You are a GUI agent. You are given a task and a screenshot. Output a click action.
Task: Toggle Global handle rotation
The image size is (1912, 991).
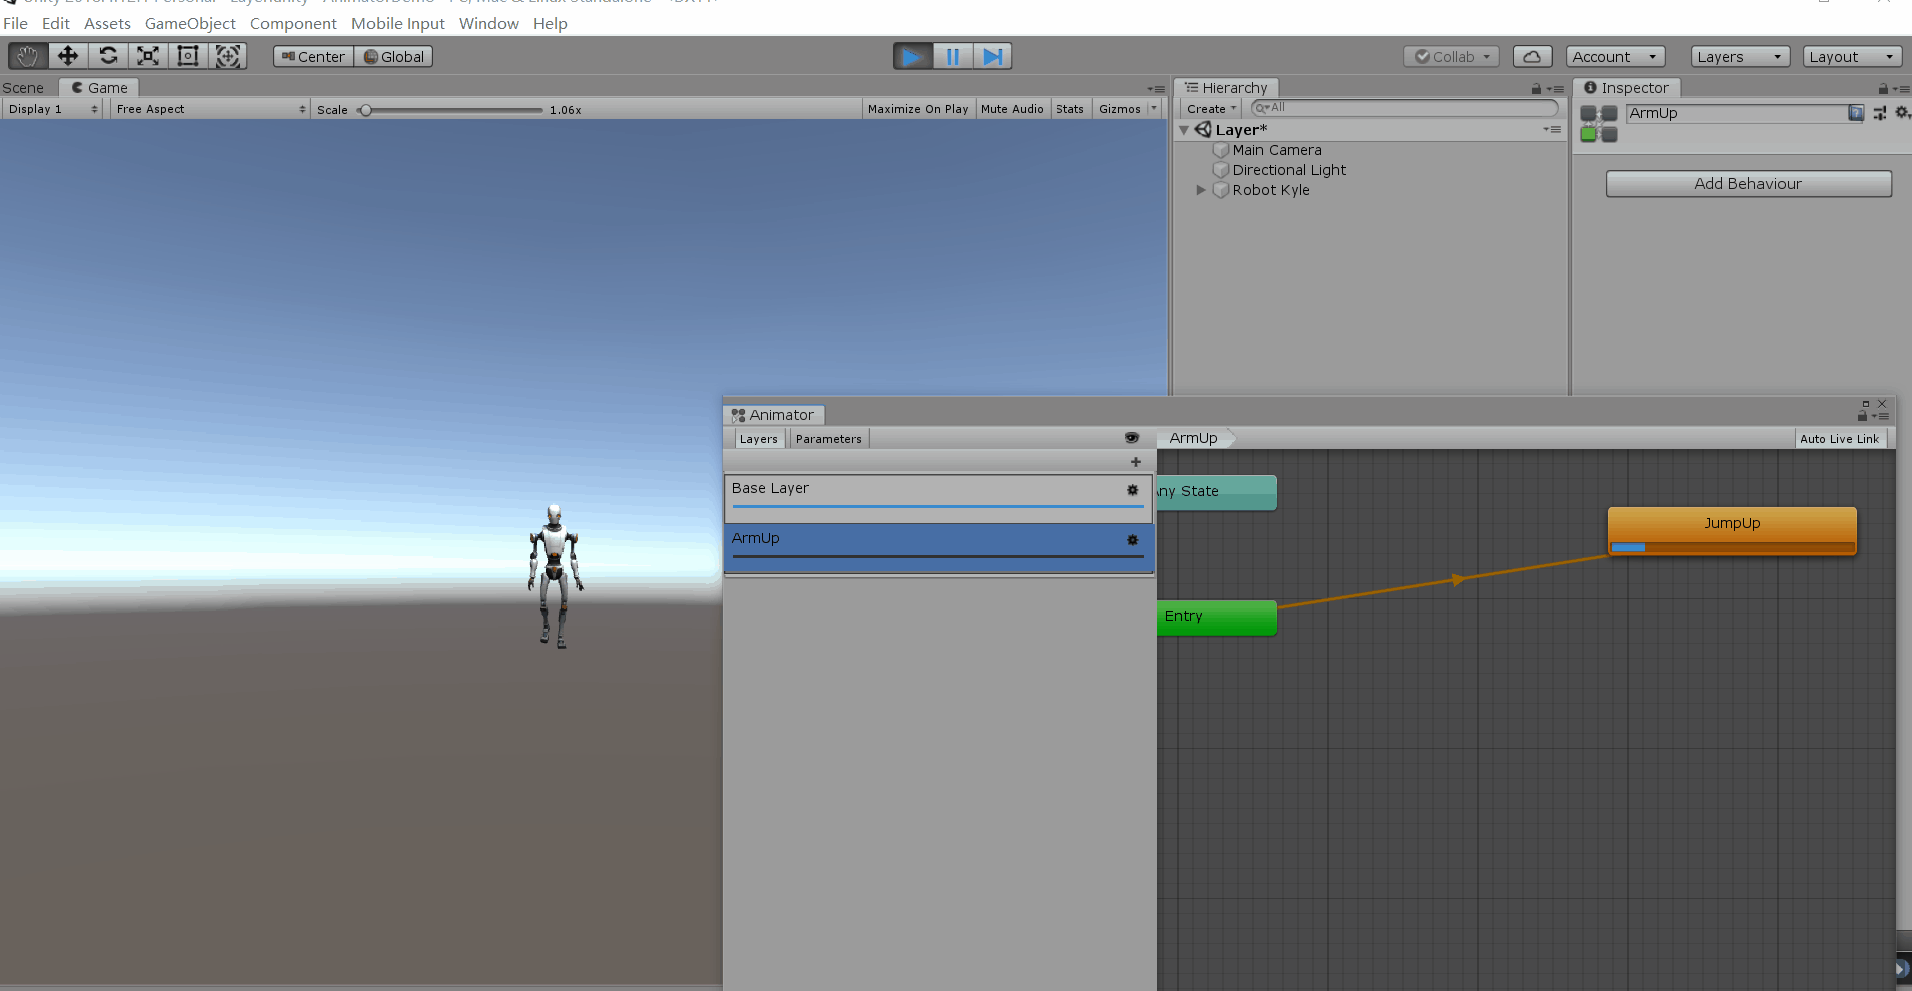394,57
